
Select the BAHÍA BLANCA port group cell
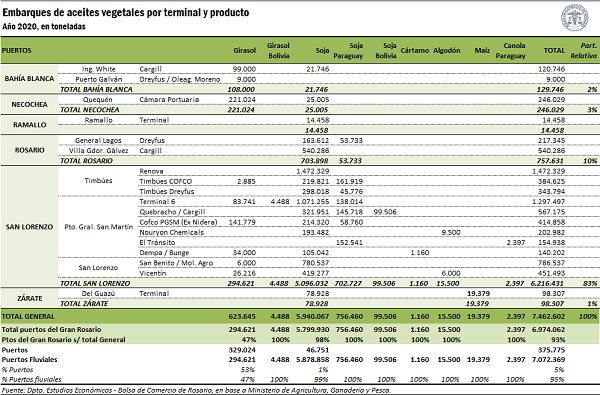(x=29, y=78)
